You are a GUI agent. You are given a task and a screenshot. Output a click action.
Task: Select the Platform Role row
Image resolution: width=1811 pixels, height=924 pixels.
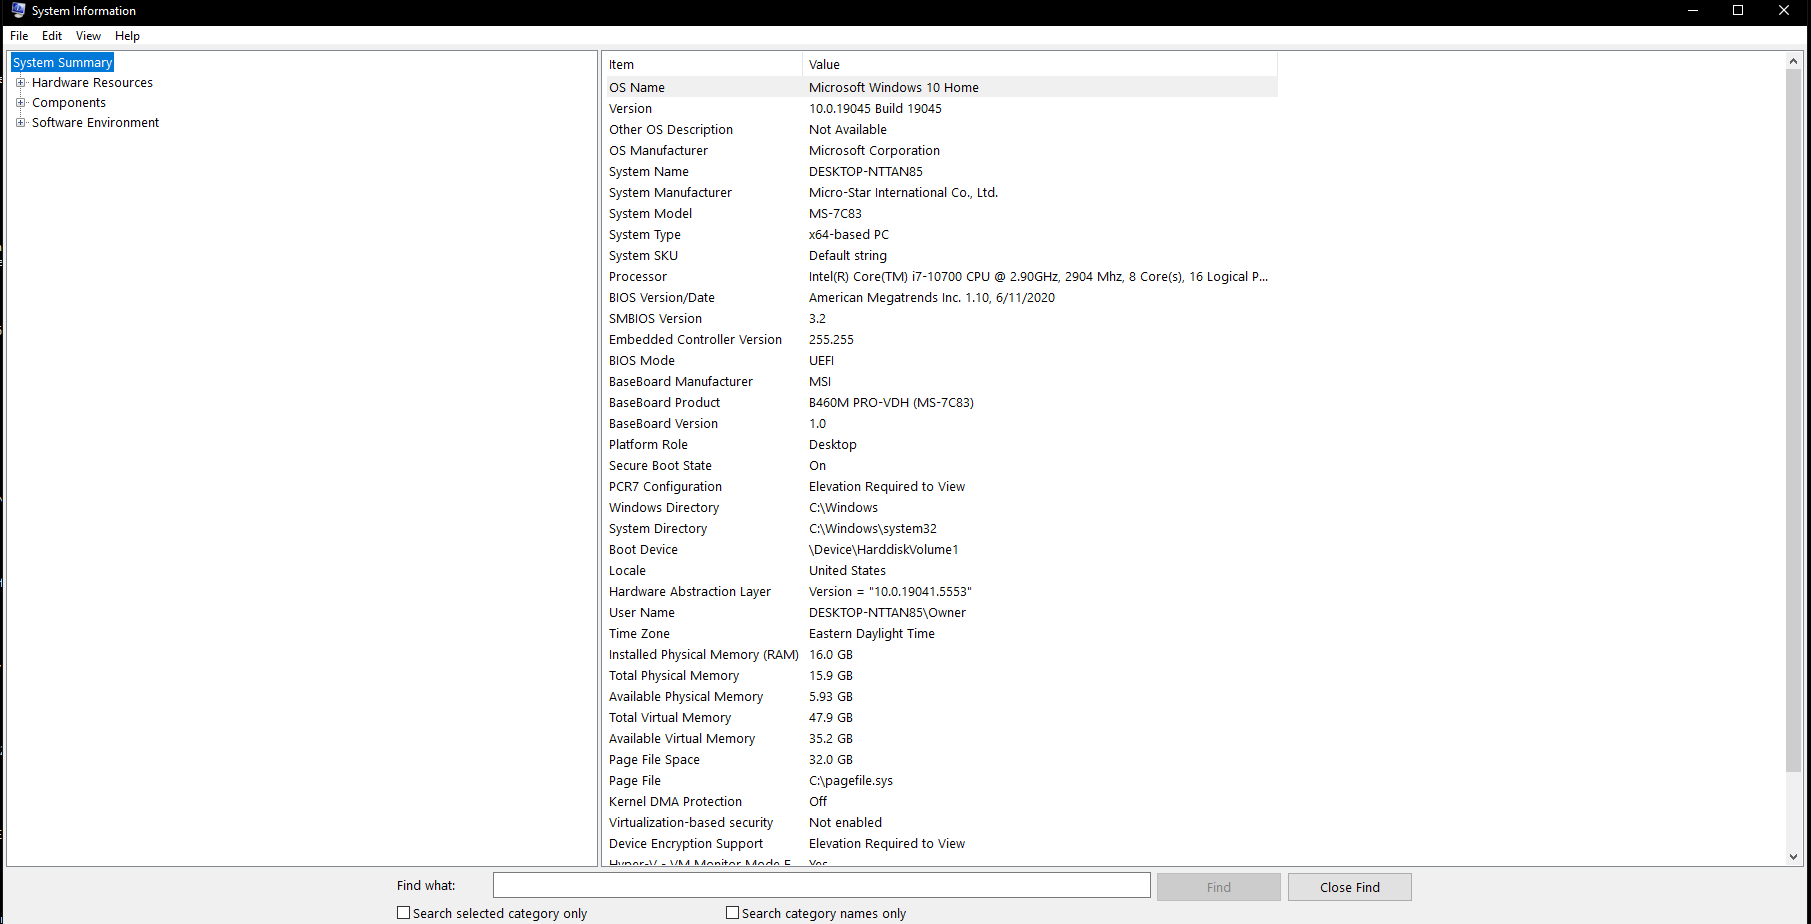click(x=942, y=444)
